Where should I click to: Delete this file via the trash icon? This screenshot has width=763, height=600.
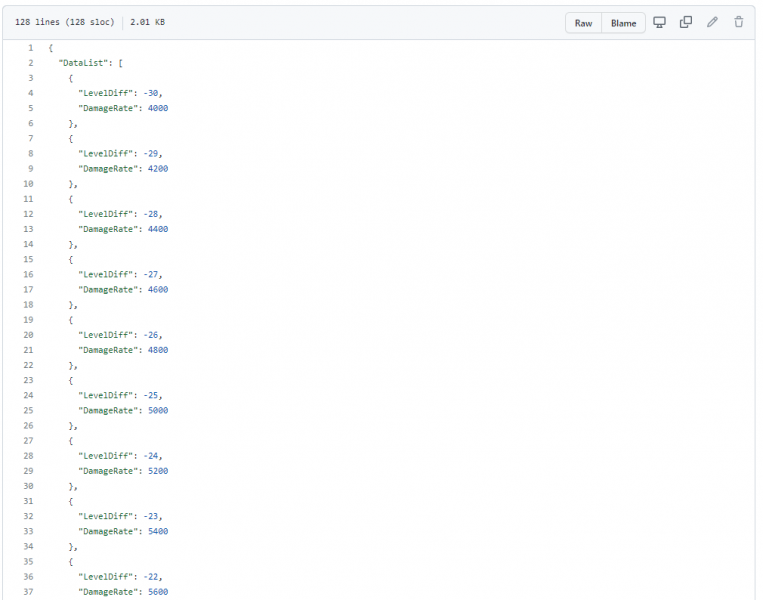point(739,22)
